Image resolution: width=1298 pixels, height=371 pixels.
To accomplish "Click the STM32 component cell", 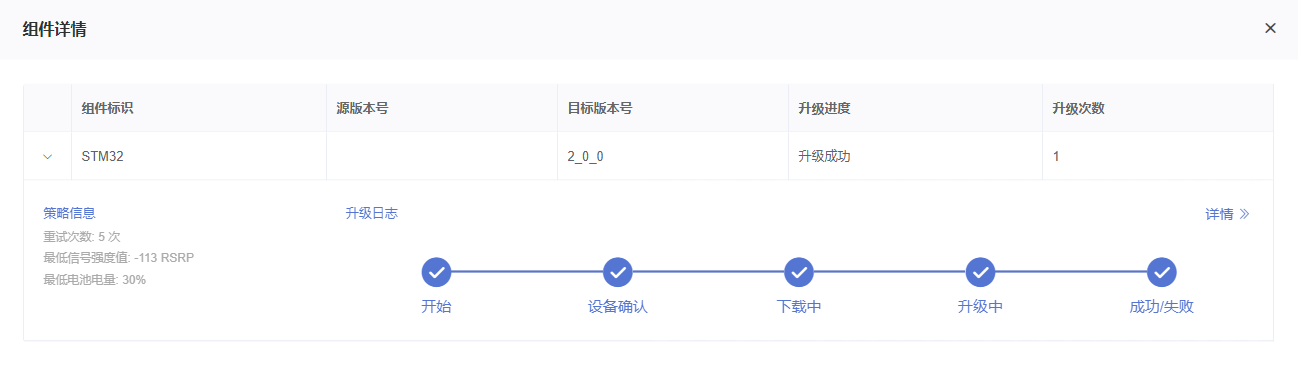I will pos(199,156).
